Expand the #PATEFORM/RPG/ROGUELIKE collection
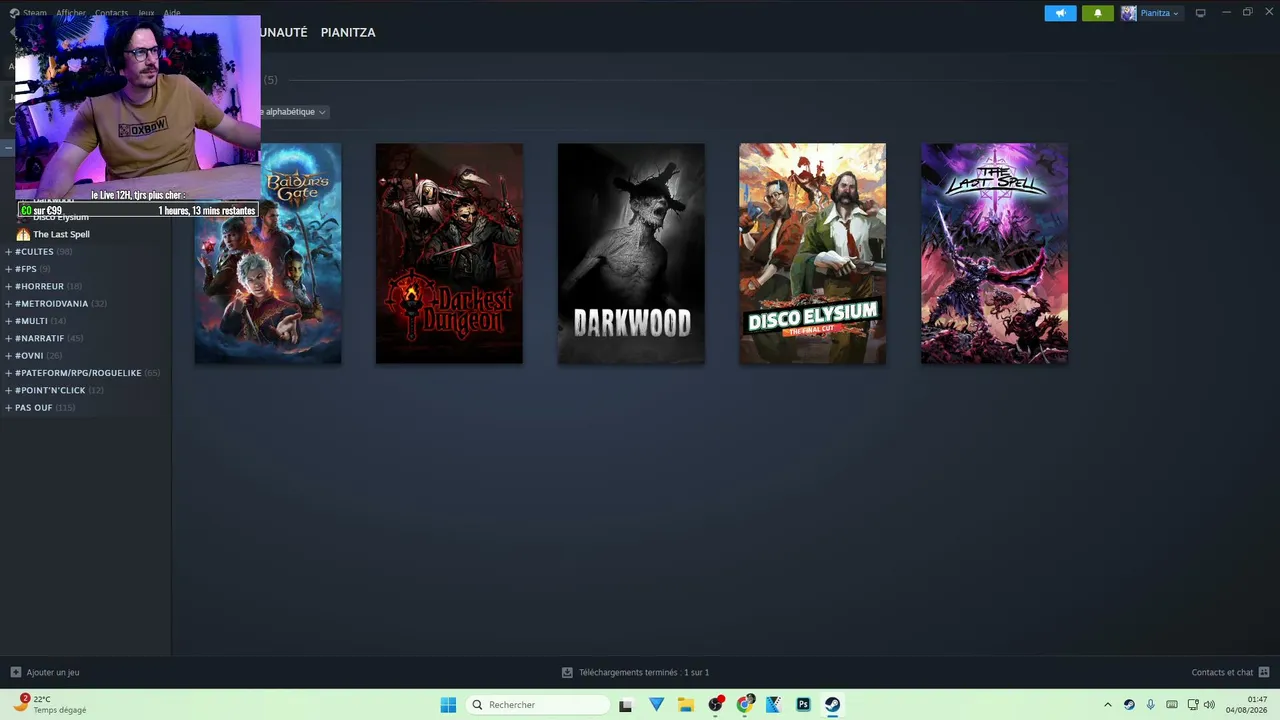Image resolution: width=1280 pixels, height=720 pixels. (x=8, y=373)
